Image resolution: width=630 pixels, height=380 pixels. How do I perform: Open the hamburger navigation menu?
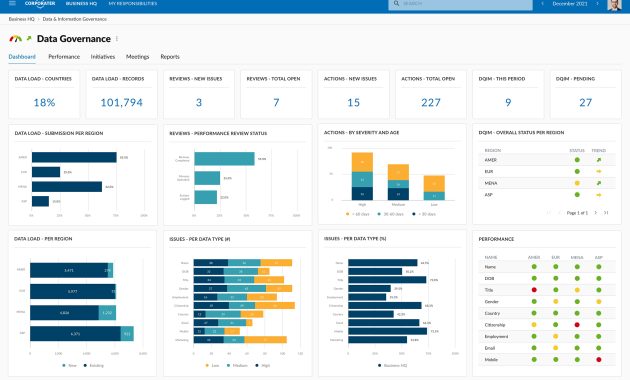12,3
